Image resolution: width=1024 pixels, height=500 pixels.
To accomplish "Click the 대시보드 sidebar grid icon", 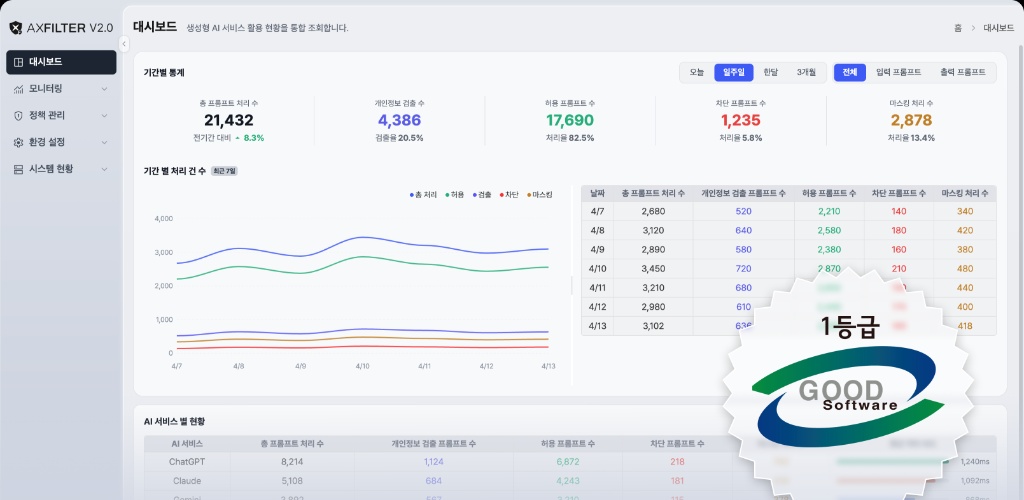I will pyautogui.click(x=18, y=62).
